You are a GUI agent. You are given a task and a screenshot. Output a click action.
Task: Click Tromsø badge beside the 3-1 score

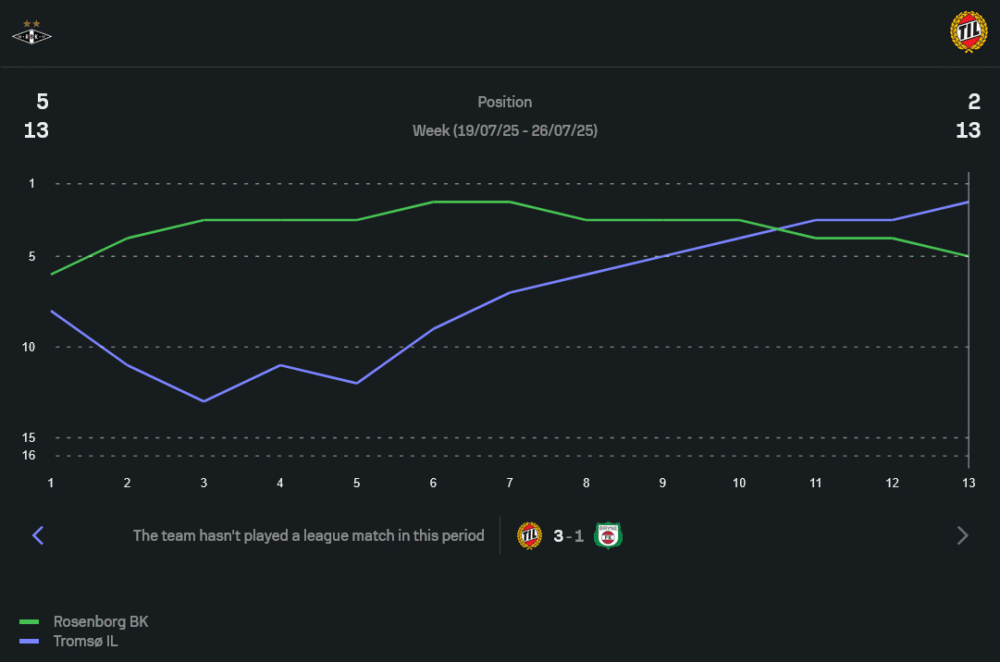[529, 536]
